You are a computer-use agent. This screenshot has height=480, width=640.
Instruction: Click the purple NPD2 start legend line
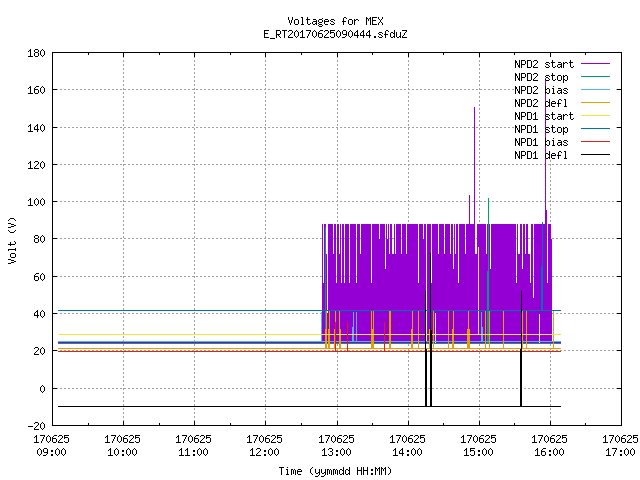click(596, 64)
